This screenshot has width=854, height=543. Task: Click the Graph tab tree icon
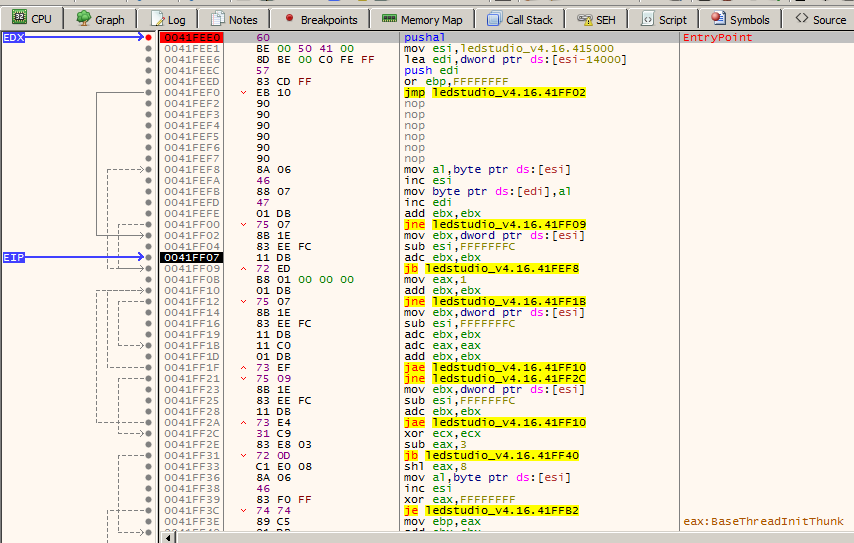click(84, 19)
